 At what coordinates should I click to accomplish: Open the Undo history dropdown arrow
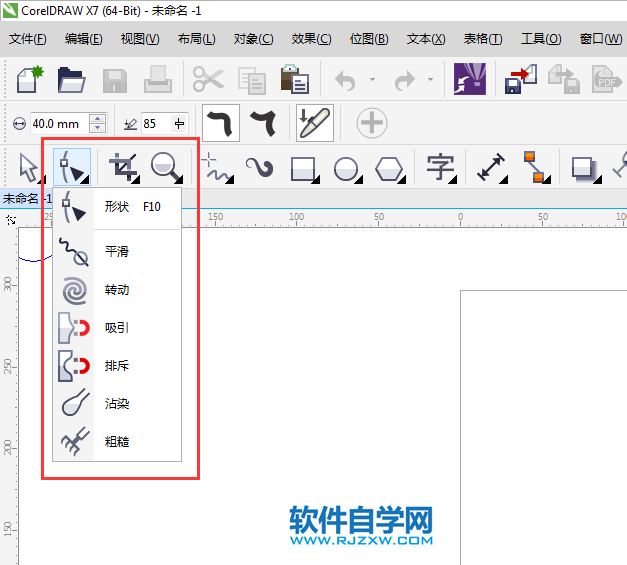click(372, 80)
